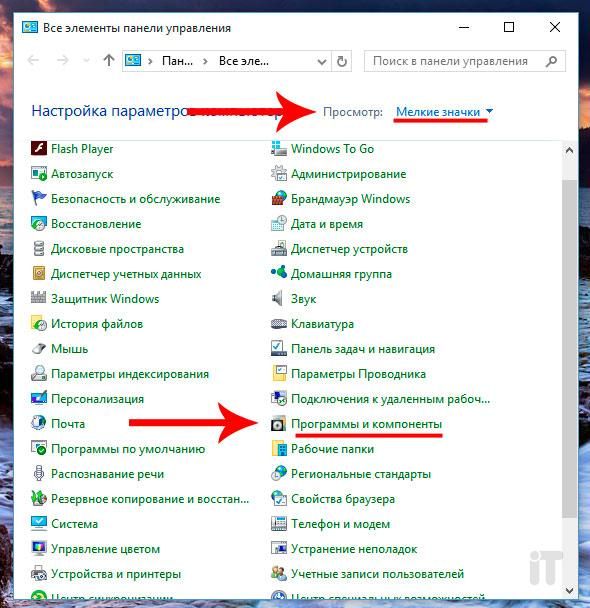590x608 pixels.
Task: Expand chevron after Пан... breadcrumb
Action: click(205, 61)
